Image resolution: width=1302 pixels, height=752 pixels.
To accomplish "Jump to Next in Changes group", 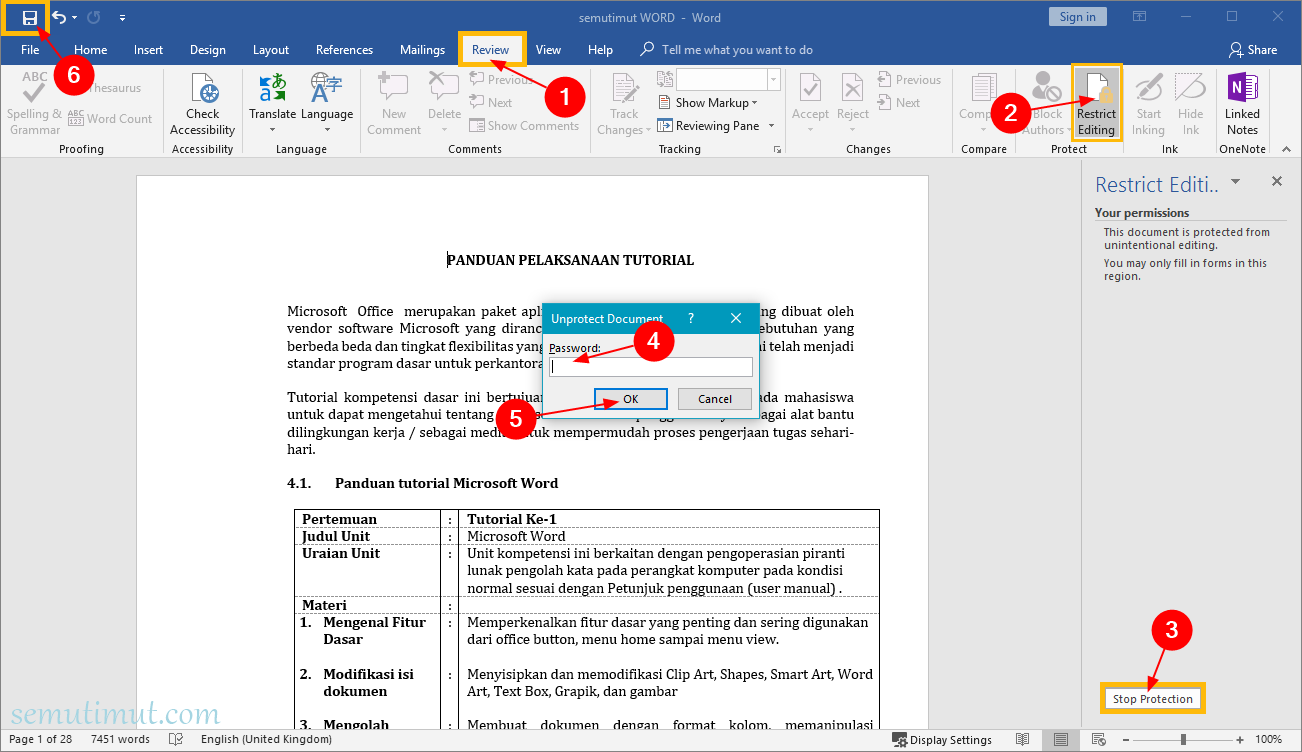I will (x=899, y=103).
